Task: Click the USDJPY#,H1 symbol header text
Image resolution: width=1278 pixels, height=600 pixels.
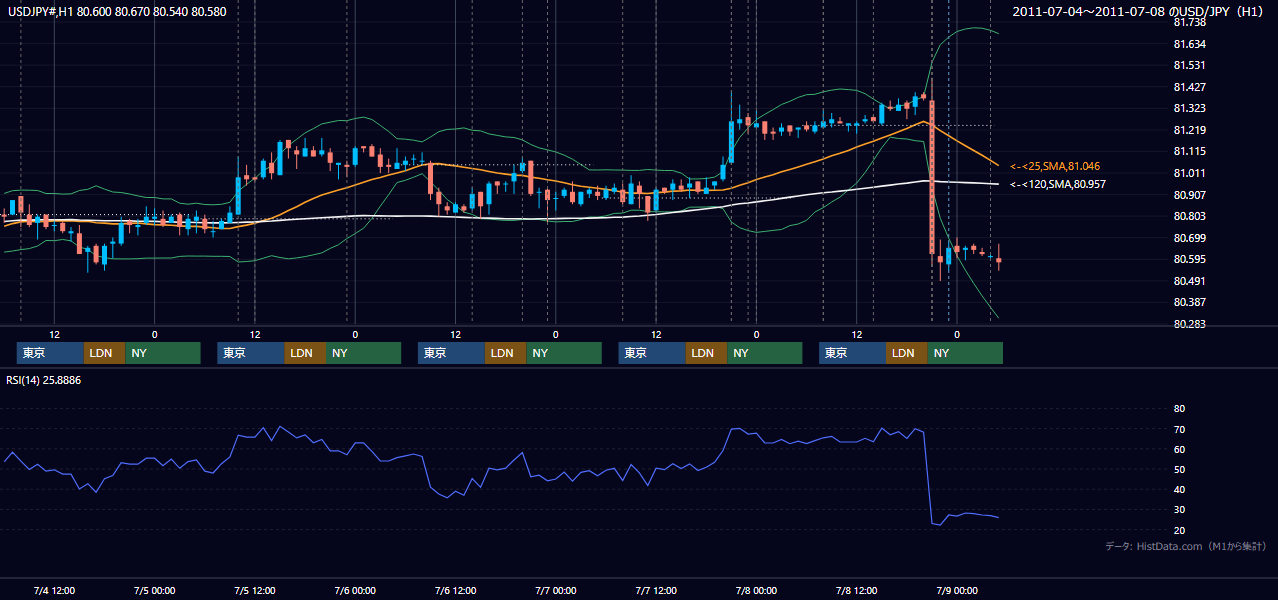Action: [115, 11]
